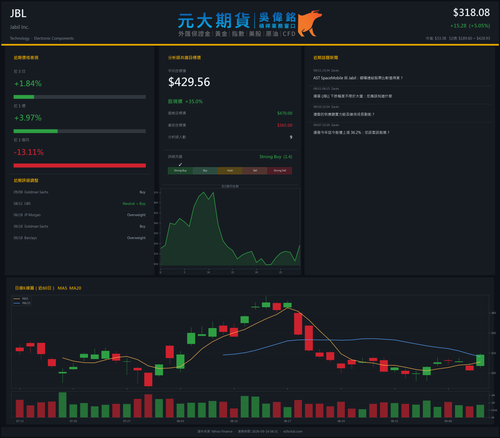Select the Strong Sell rating segment
Screen dimensions: 500x438
(280, 171)
